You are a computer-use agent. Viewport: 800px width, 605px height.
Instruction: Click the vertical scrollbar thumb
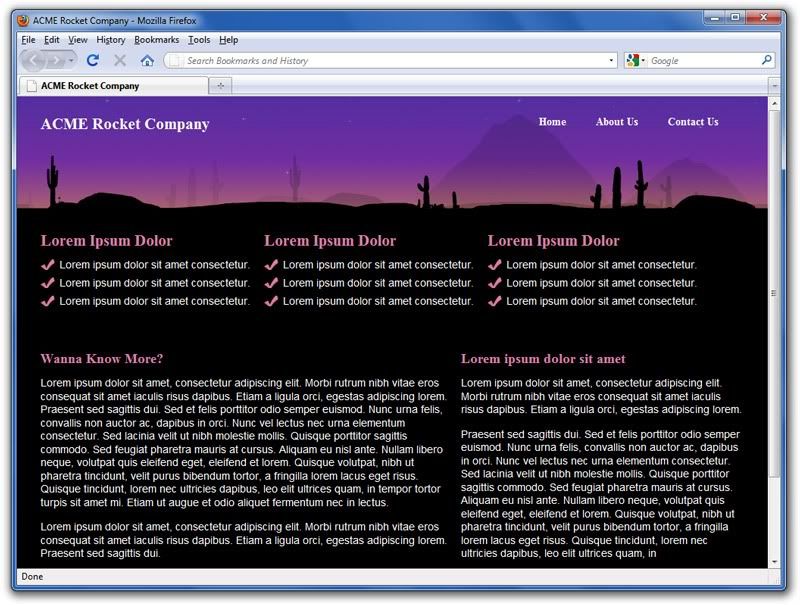point(774,293)
